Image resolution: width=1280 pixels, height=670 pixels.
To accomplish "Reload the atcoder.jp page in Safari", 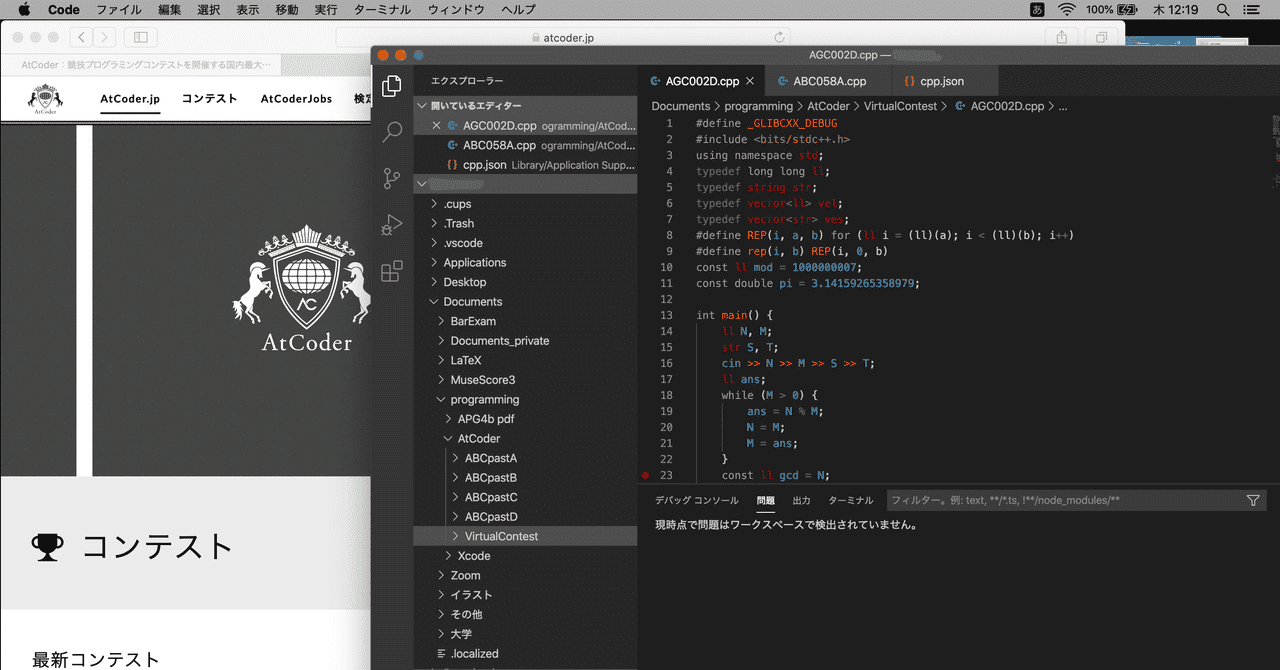I will tap(779, 37).
